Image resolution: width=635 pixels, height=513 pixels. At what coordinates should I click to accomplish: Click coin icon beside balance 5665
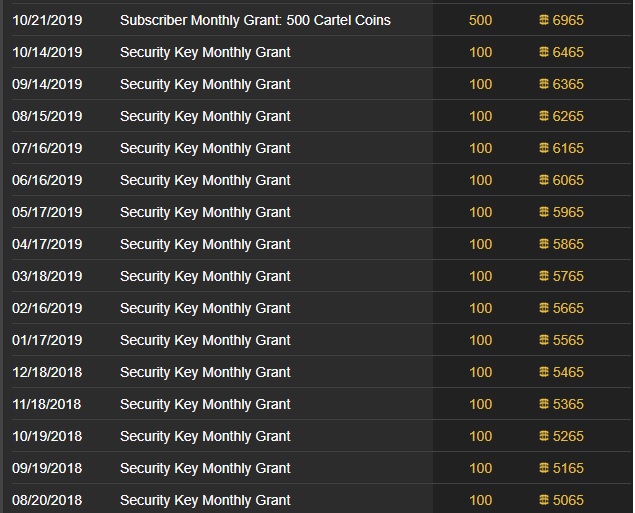click(x=544, y=308)
